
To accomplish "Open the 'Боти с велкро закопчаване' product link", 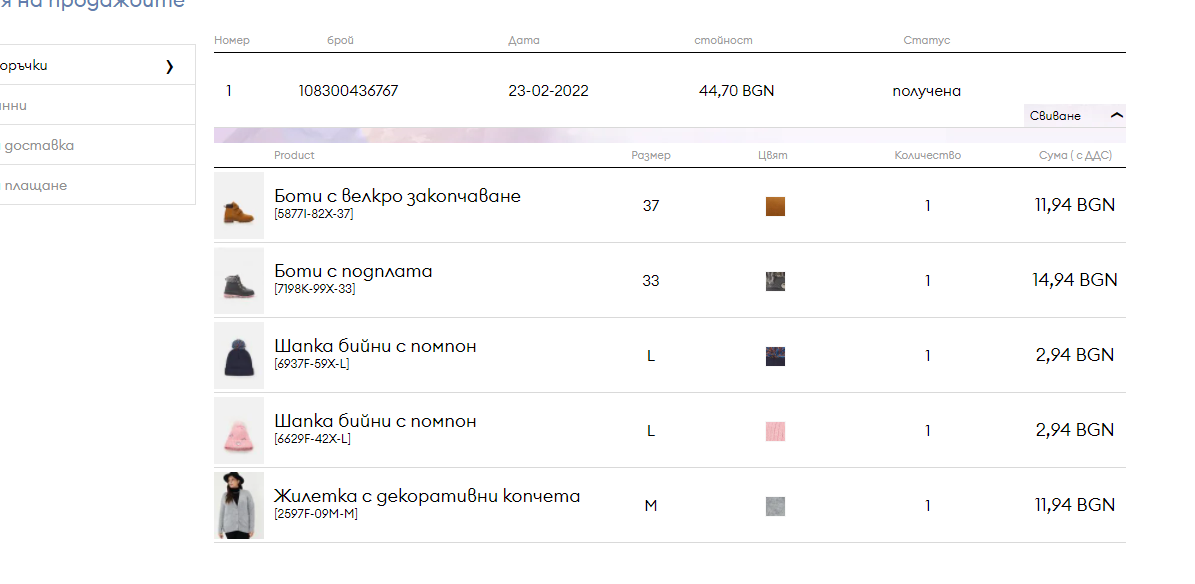I will coord(397,196).
